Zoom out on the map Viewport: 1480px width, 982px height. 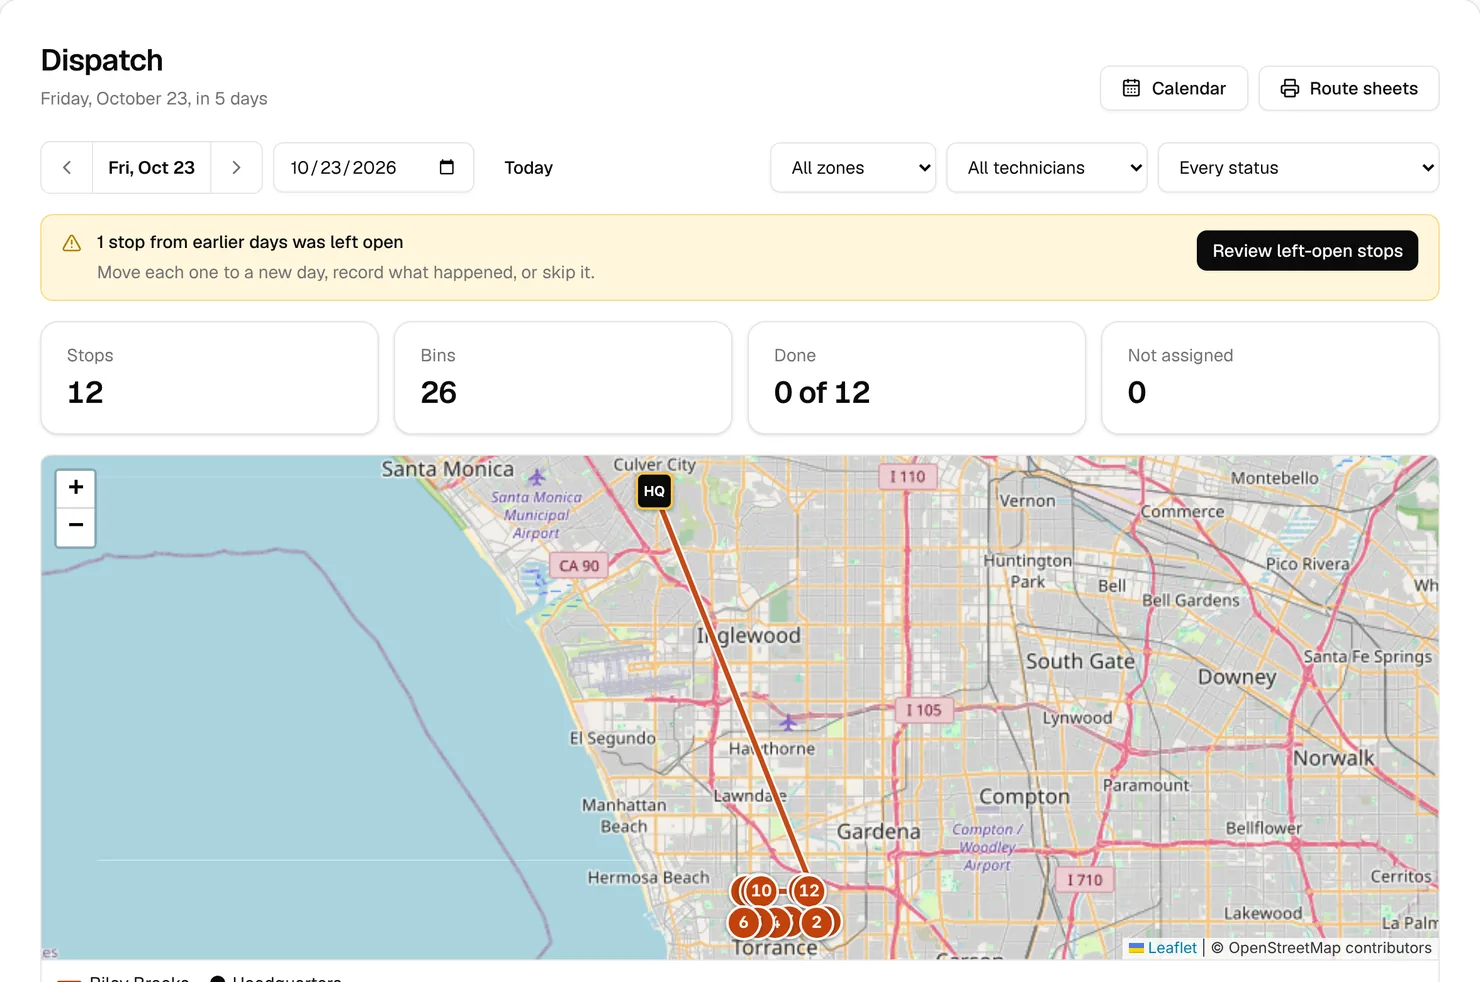point(76,526)
